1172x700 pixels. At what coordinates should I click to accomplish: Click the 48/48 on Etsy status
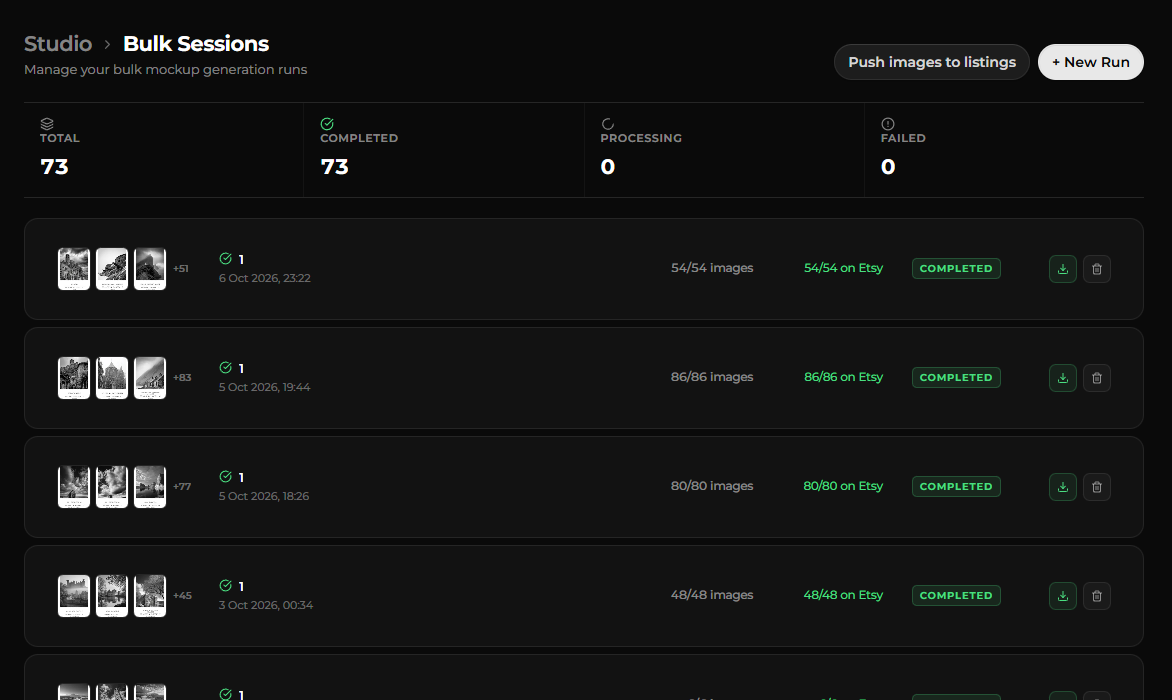coord(843,595)
